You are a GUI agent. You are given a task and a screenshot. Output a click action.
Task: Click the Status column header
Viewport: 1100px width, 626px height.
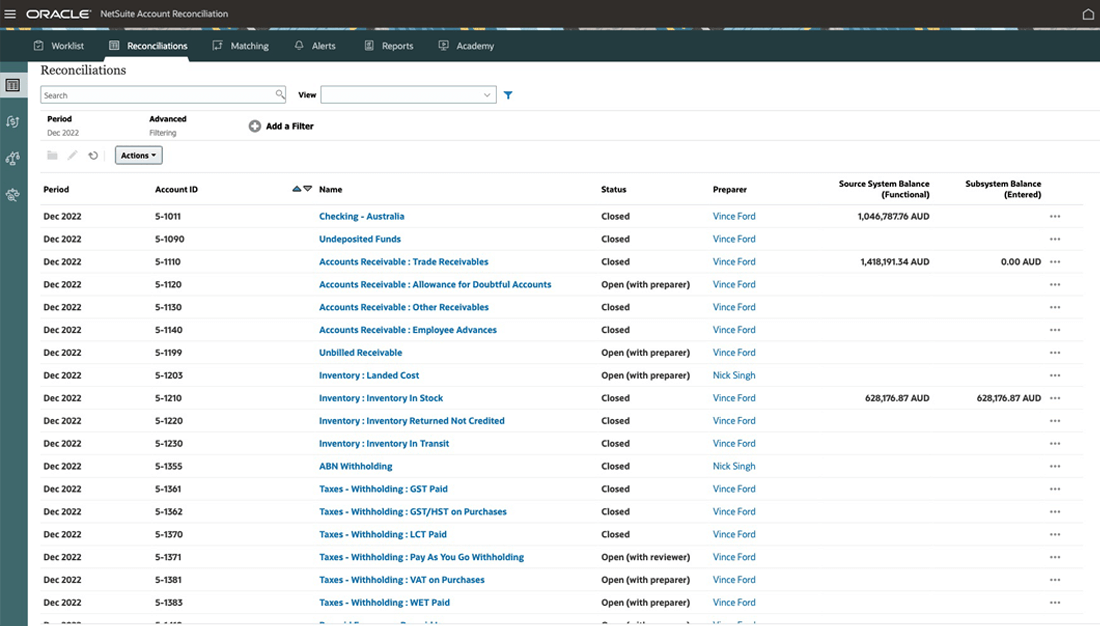(614, 189)
